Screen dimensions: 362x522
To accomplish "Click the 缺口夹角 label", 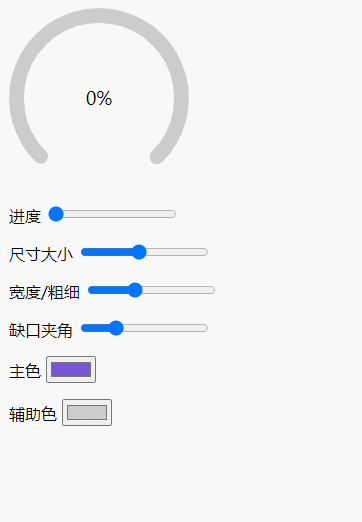I will (x=41, y=331).
